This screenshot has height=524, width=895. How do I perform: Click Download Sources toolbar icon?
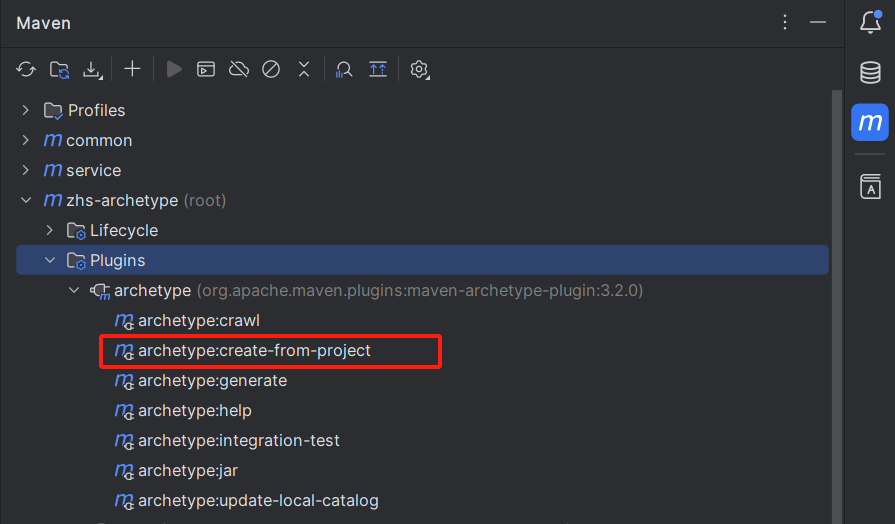click(x=92, y=69)
